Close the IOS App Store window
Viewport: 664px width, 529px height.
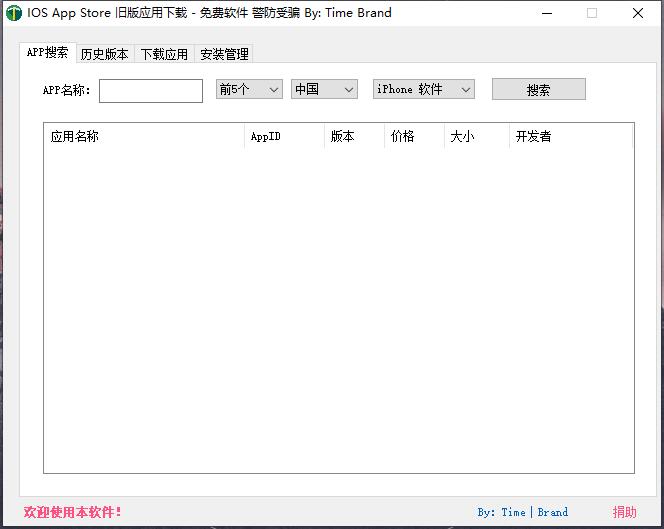(x=638, y=13)
